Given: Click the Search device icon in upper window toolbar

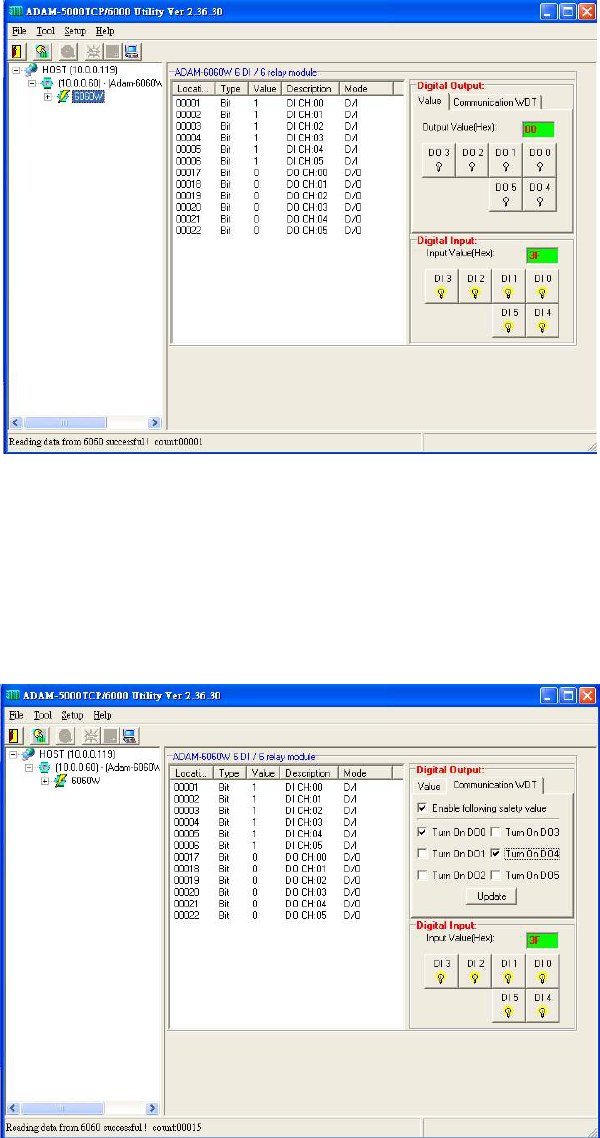Looking at the screenshot, I should click(x=42, y=51).
